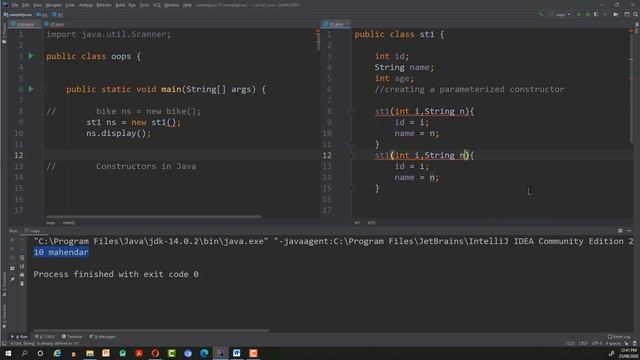
Task: Open Opera browser from the taskbar
Action: (x=155, y=353)
